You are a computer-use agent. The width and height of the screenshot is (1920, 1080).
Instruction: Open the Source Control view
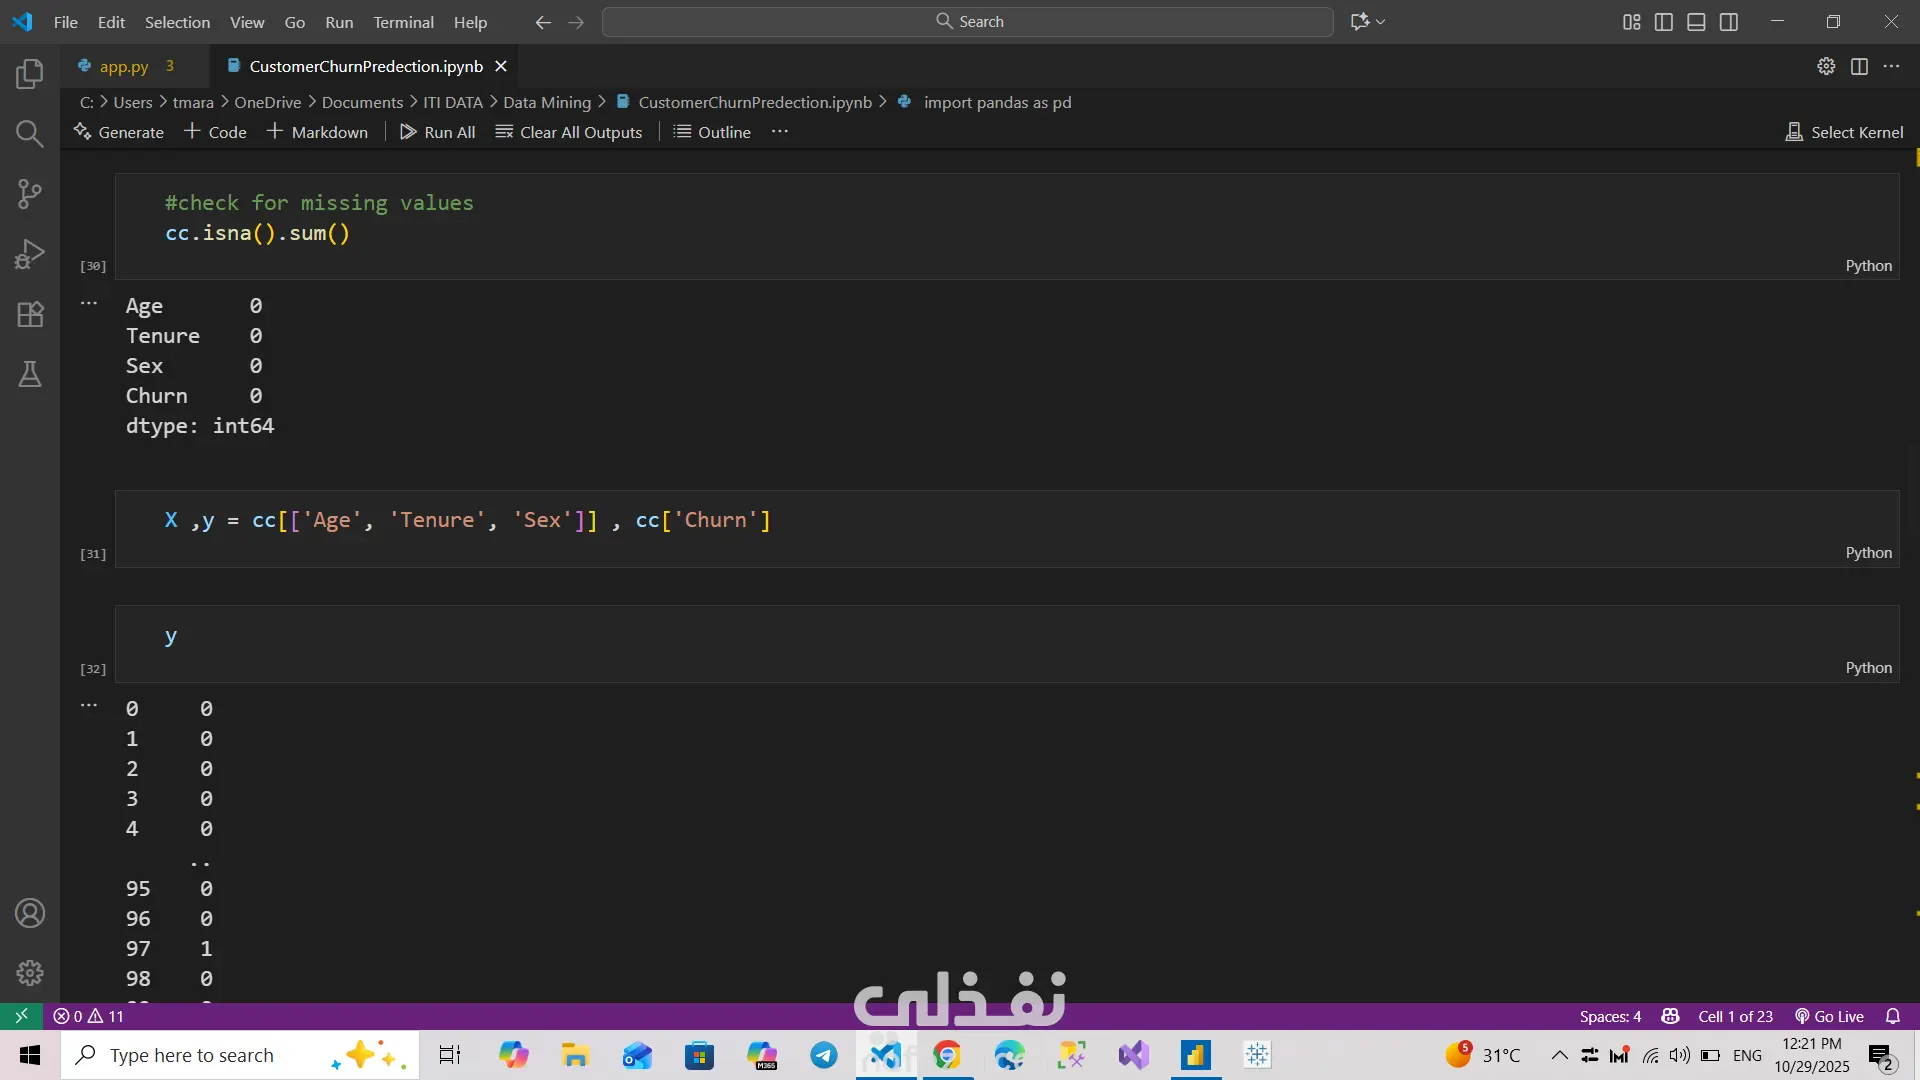pos(30,193)
